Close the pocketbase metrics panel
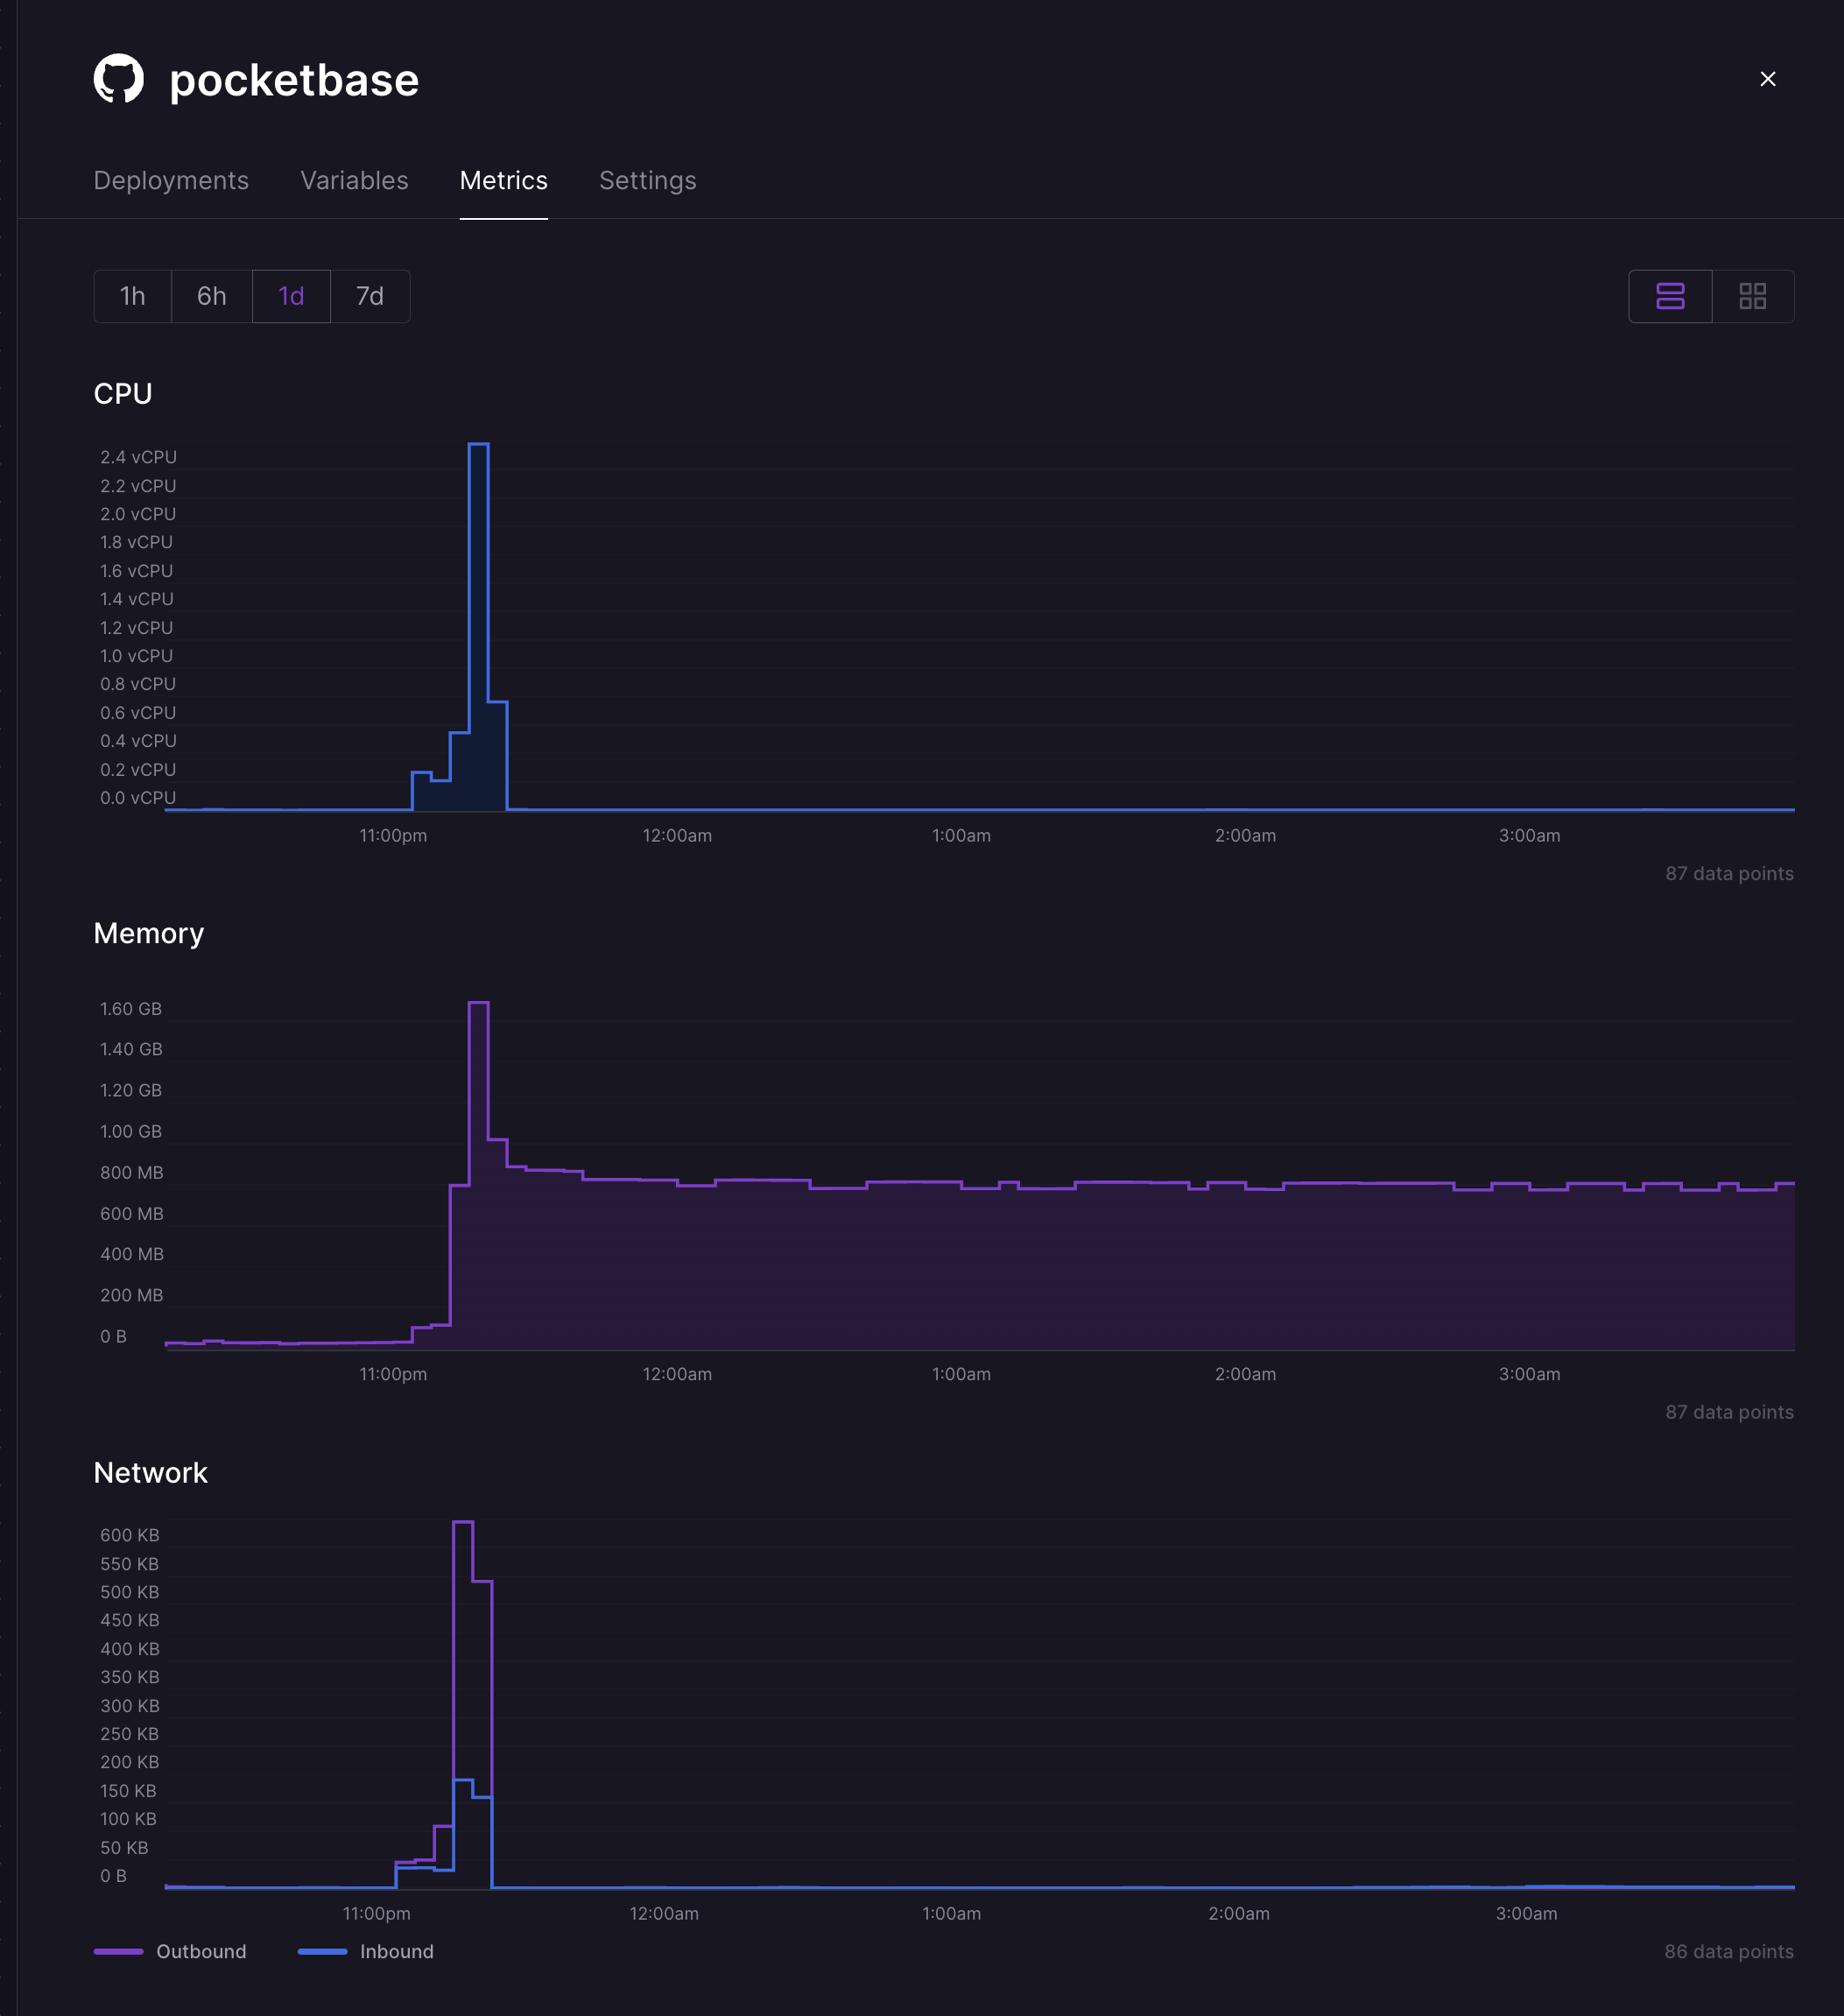1844x2016 pixels. (x=1768, y=79)
